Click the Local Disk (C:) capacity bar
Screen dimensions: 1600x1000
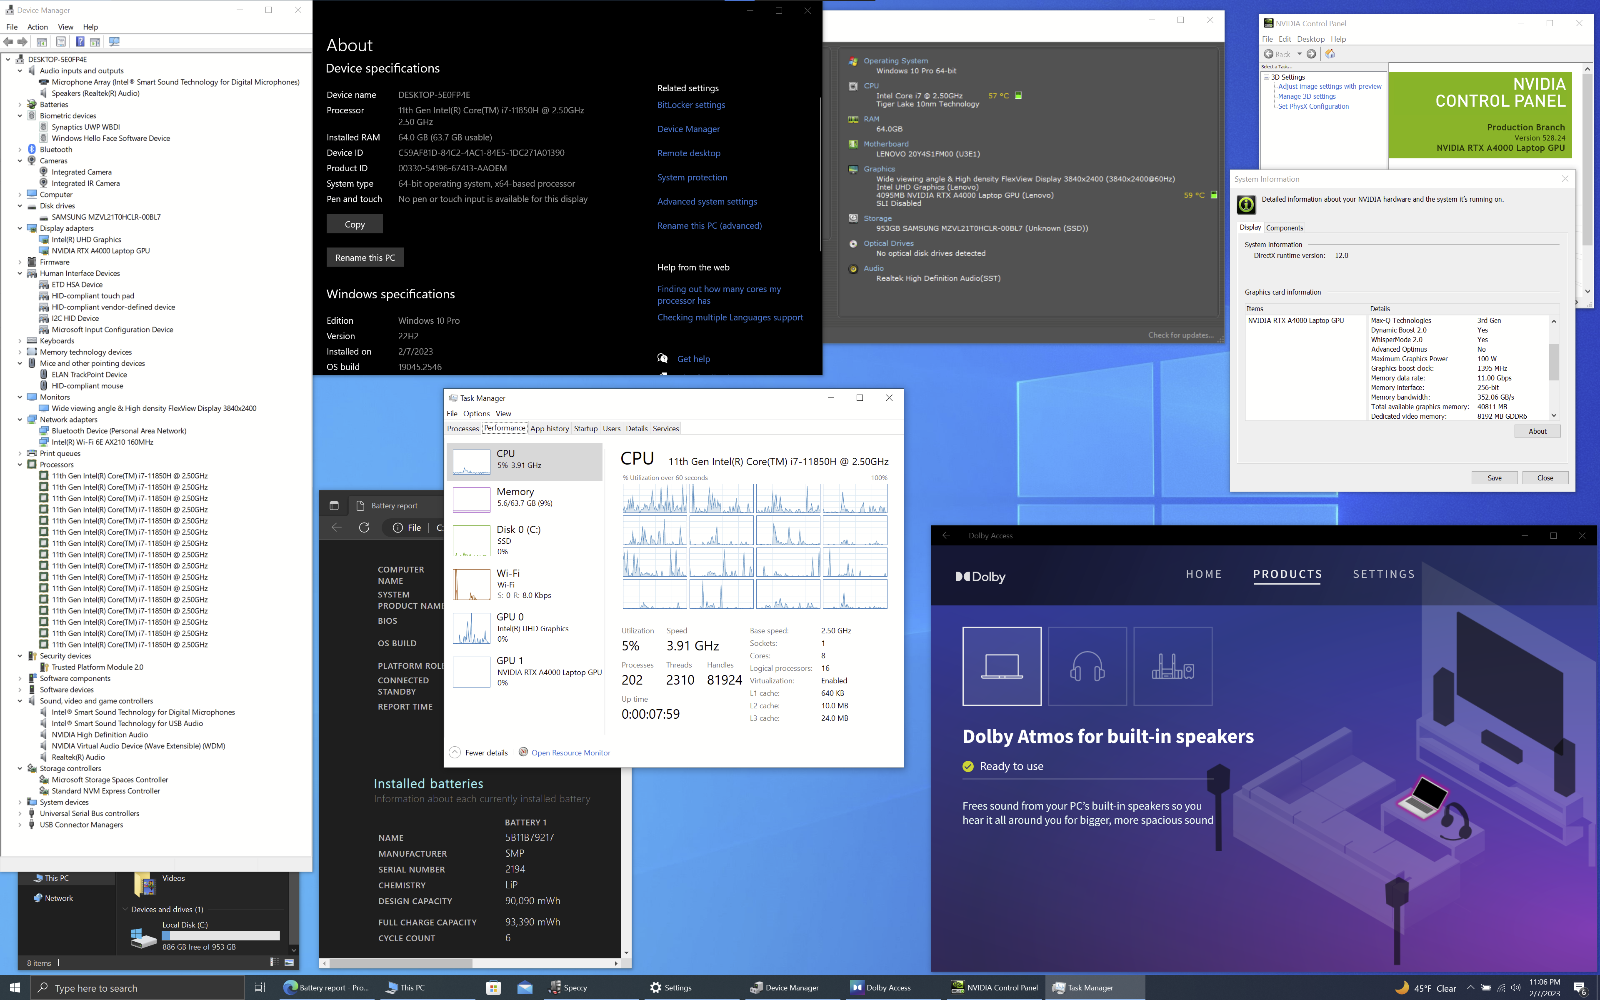pyautogui.click(x=221, y=936)
